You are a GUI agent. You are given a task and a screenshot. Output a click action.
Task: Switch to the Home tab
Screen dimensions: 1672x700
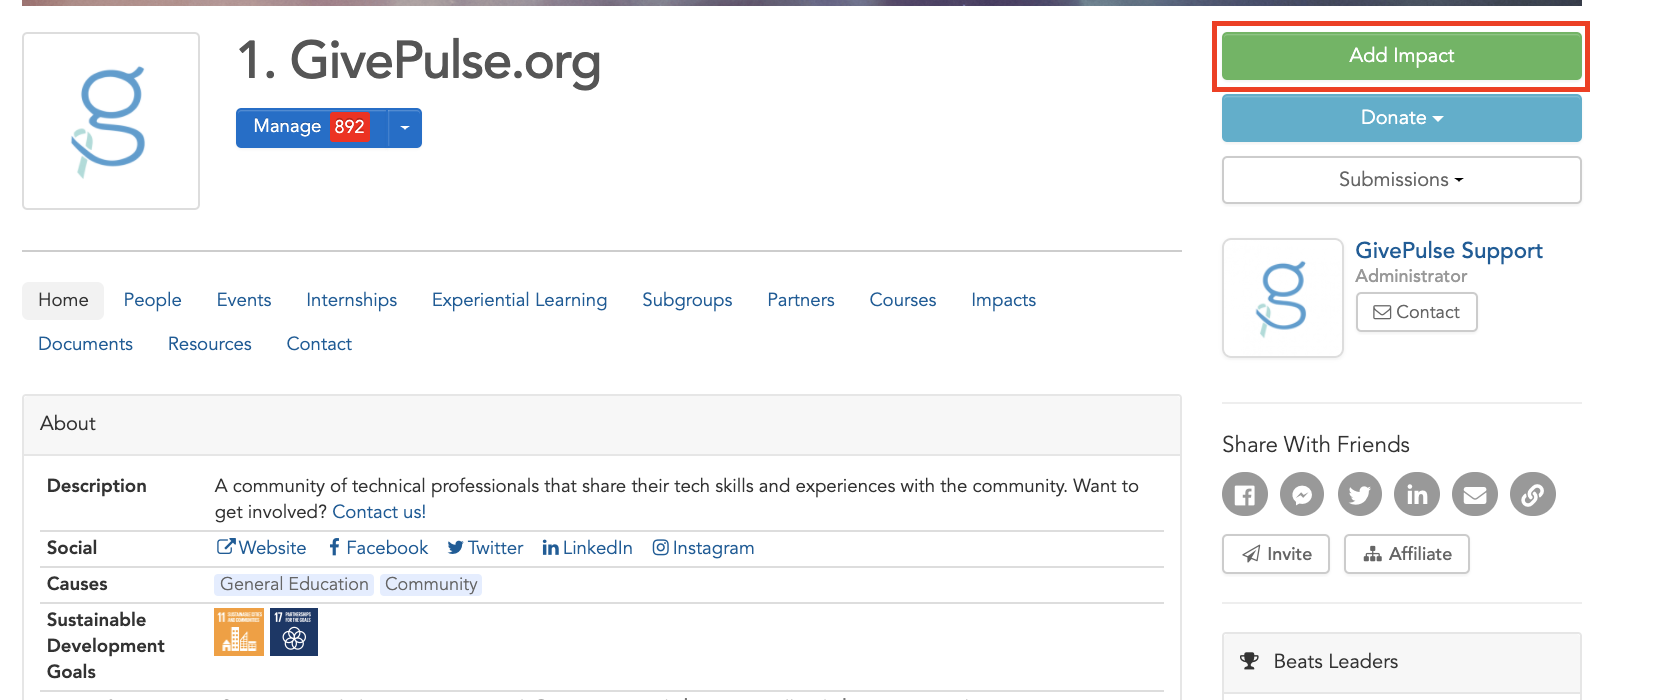(x=63, y=300)
